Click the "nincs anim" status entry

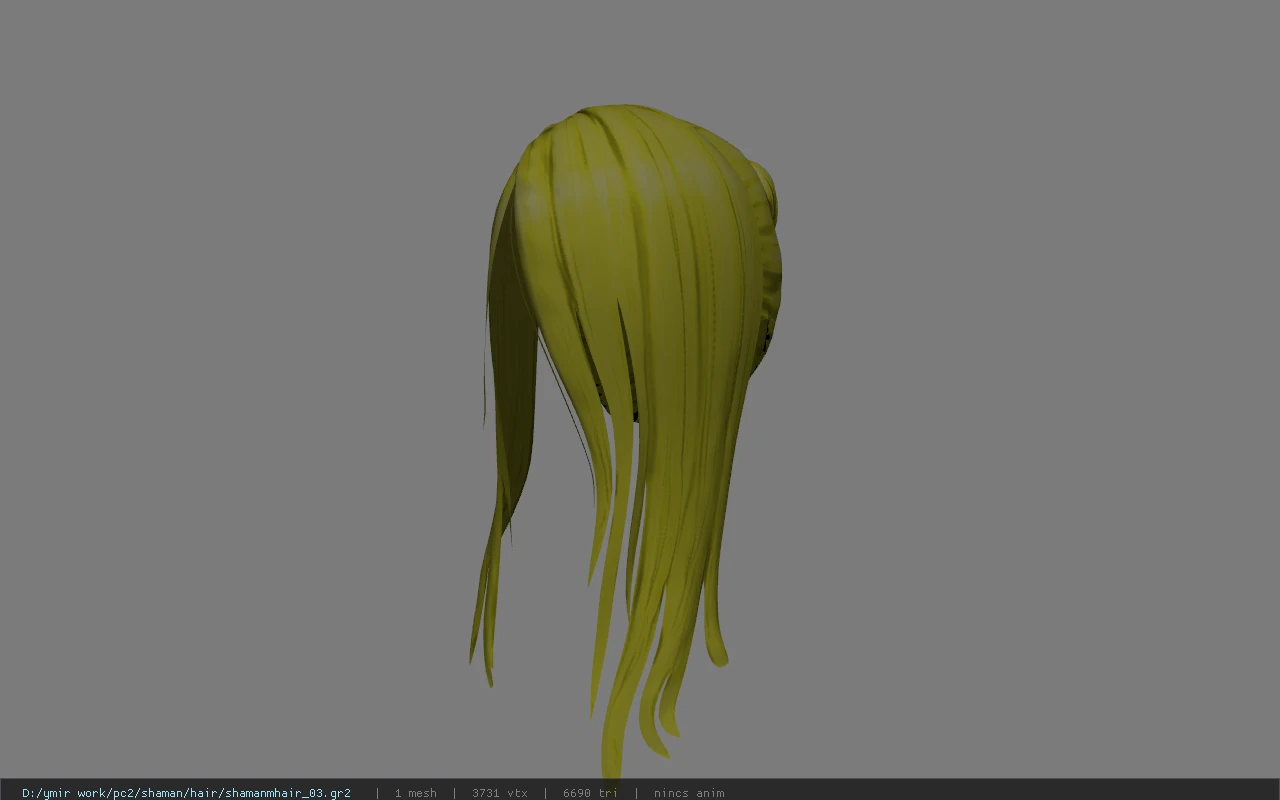pyautogui.click(x=689, y=793)
